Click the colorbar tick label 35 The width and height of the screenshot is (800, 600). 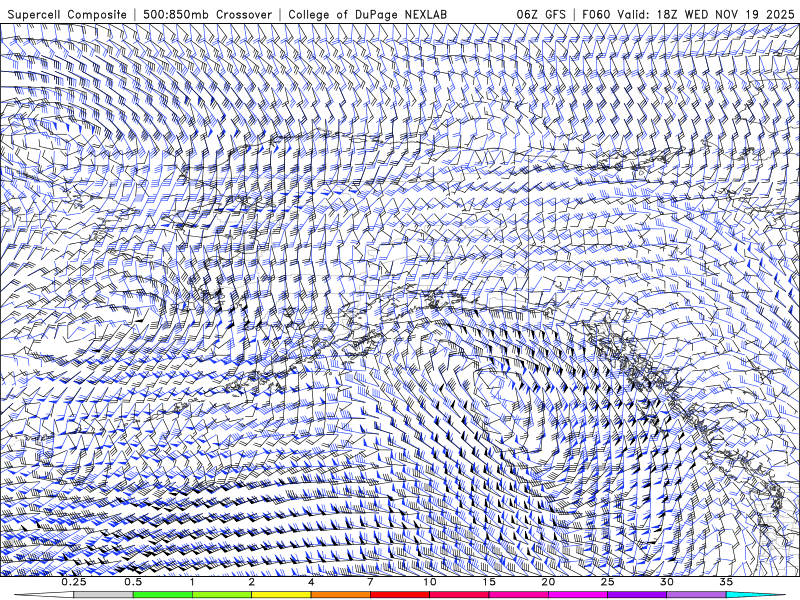tap(726, 582)
